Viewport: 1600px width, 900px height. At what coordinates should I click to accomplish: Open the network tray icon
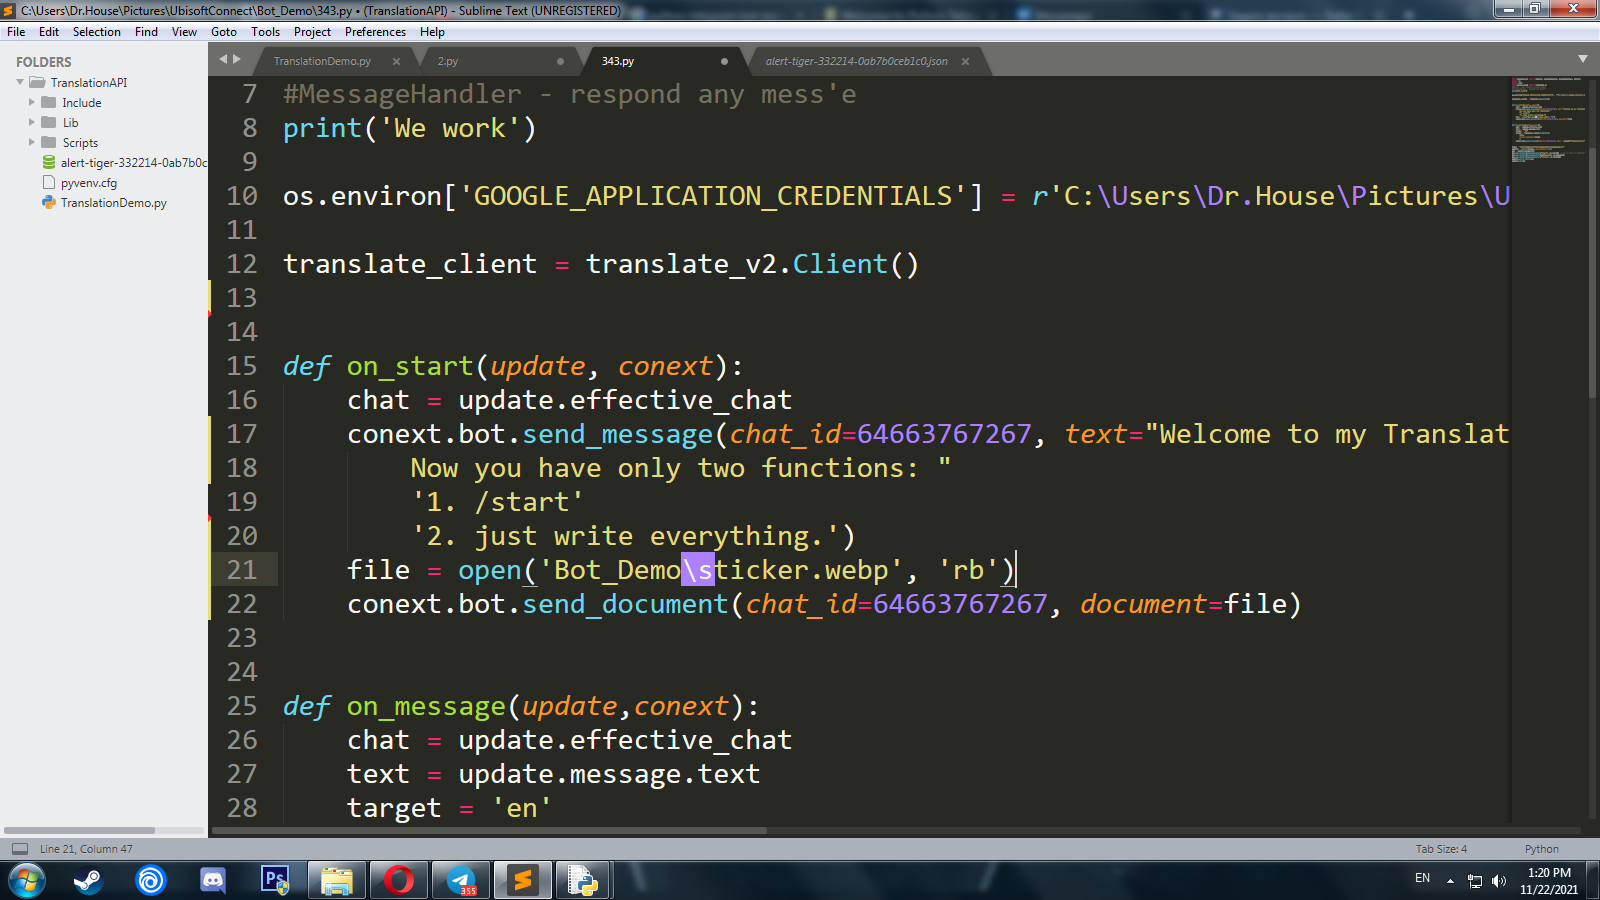click(x=1475, y=881)
